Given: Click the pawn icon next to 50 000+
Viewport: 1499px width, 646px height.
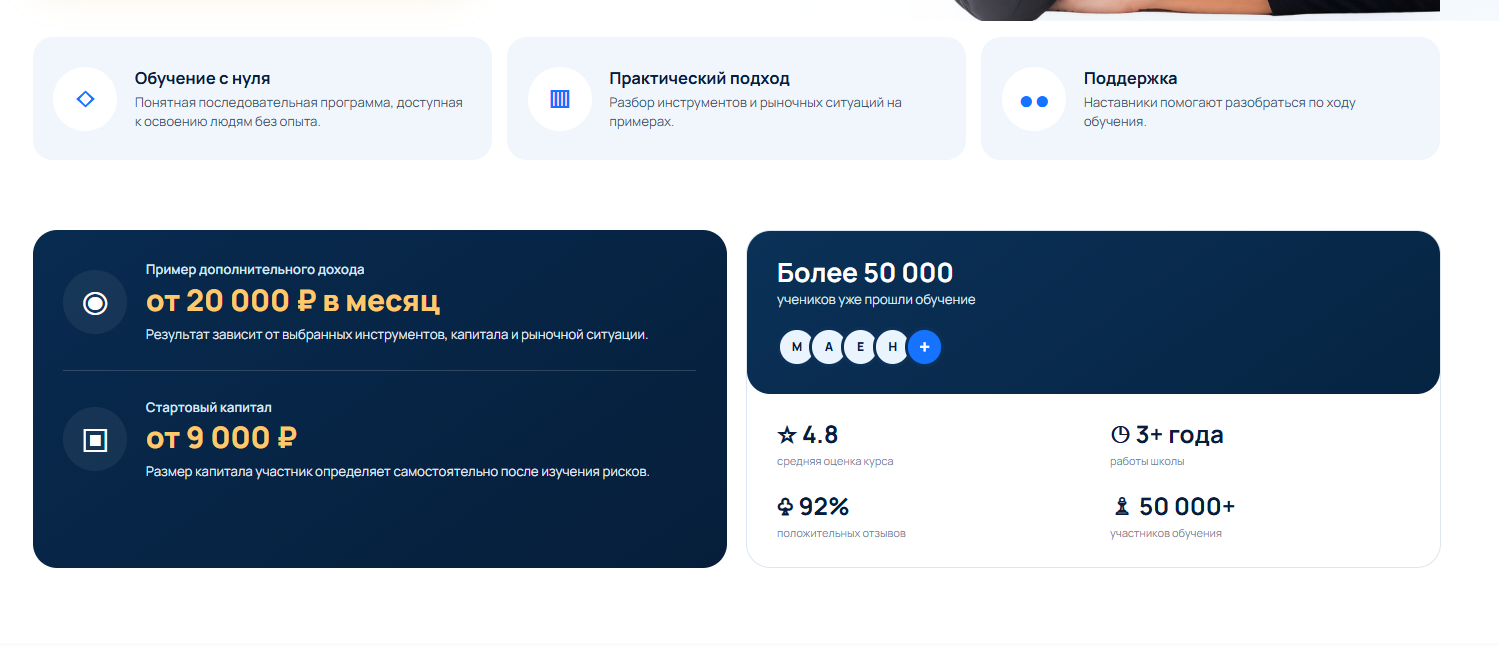Looking at the screenshot, I should pos(1121,507).
